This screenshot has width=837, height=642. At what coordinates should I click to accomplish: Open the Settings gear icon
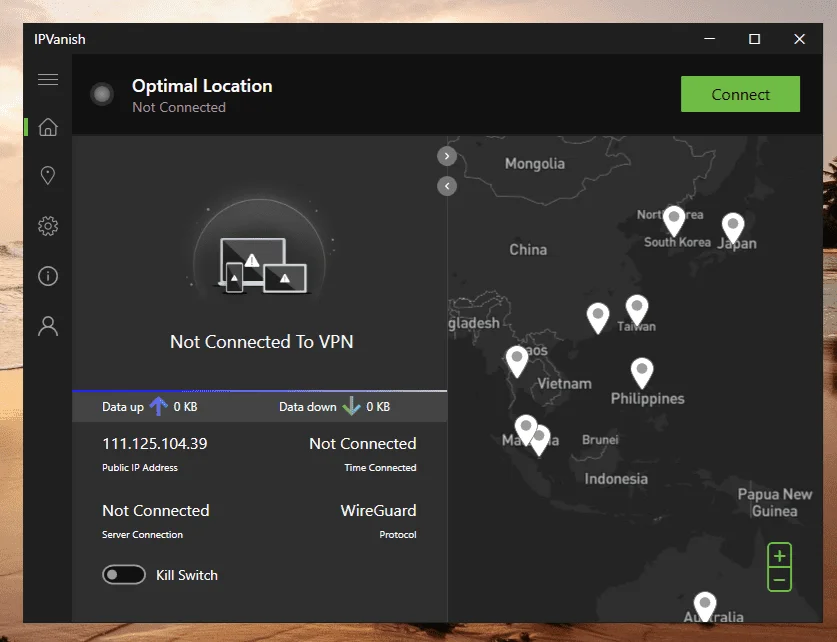[48, 226]
